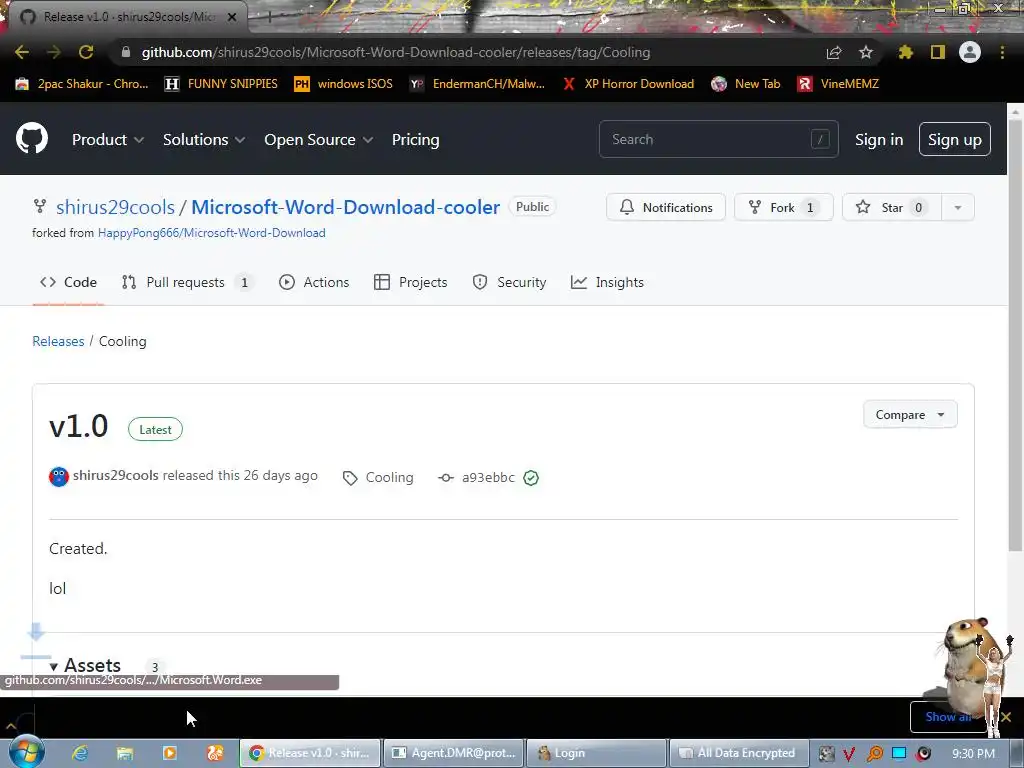This screenshot has height=768, width=1024.
Task: Open the Compare dropdown
Action: pyautogui.click(x=910, y=415)
